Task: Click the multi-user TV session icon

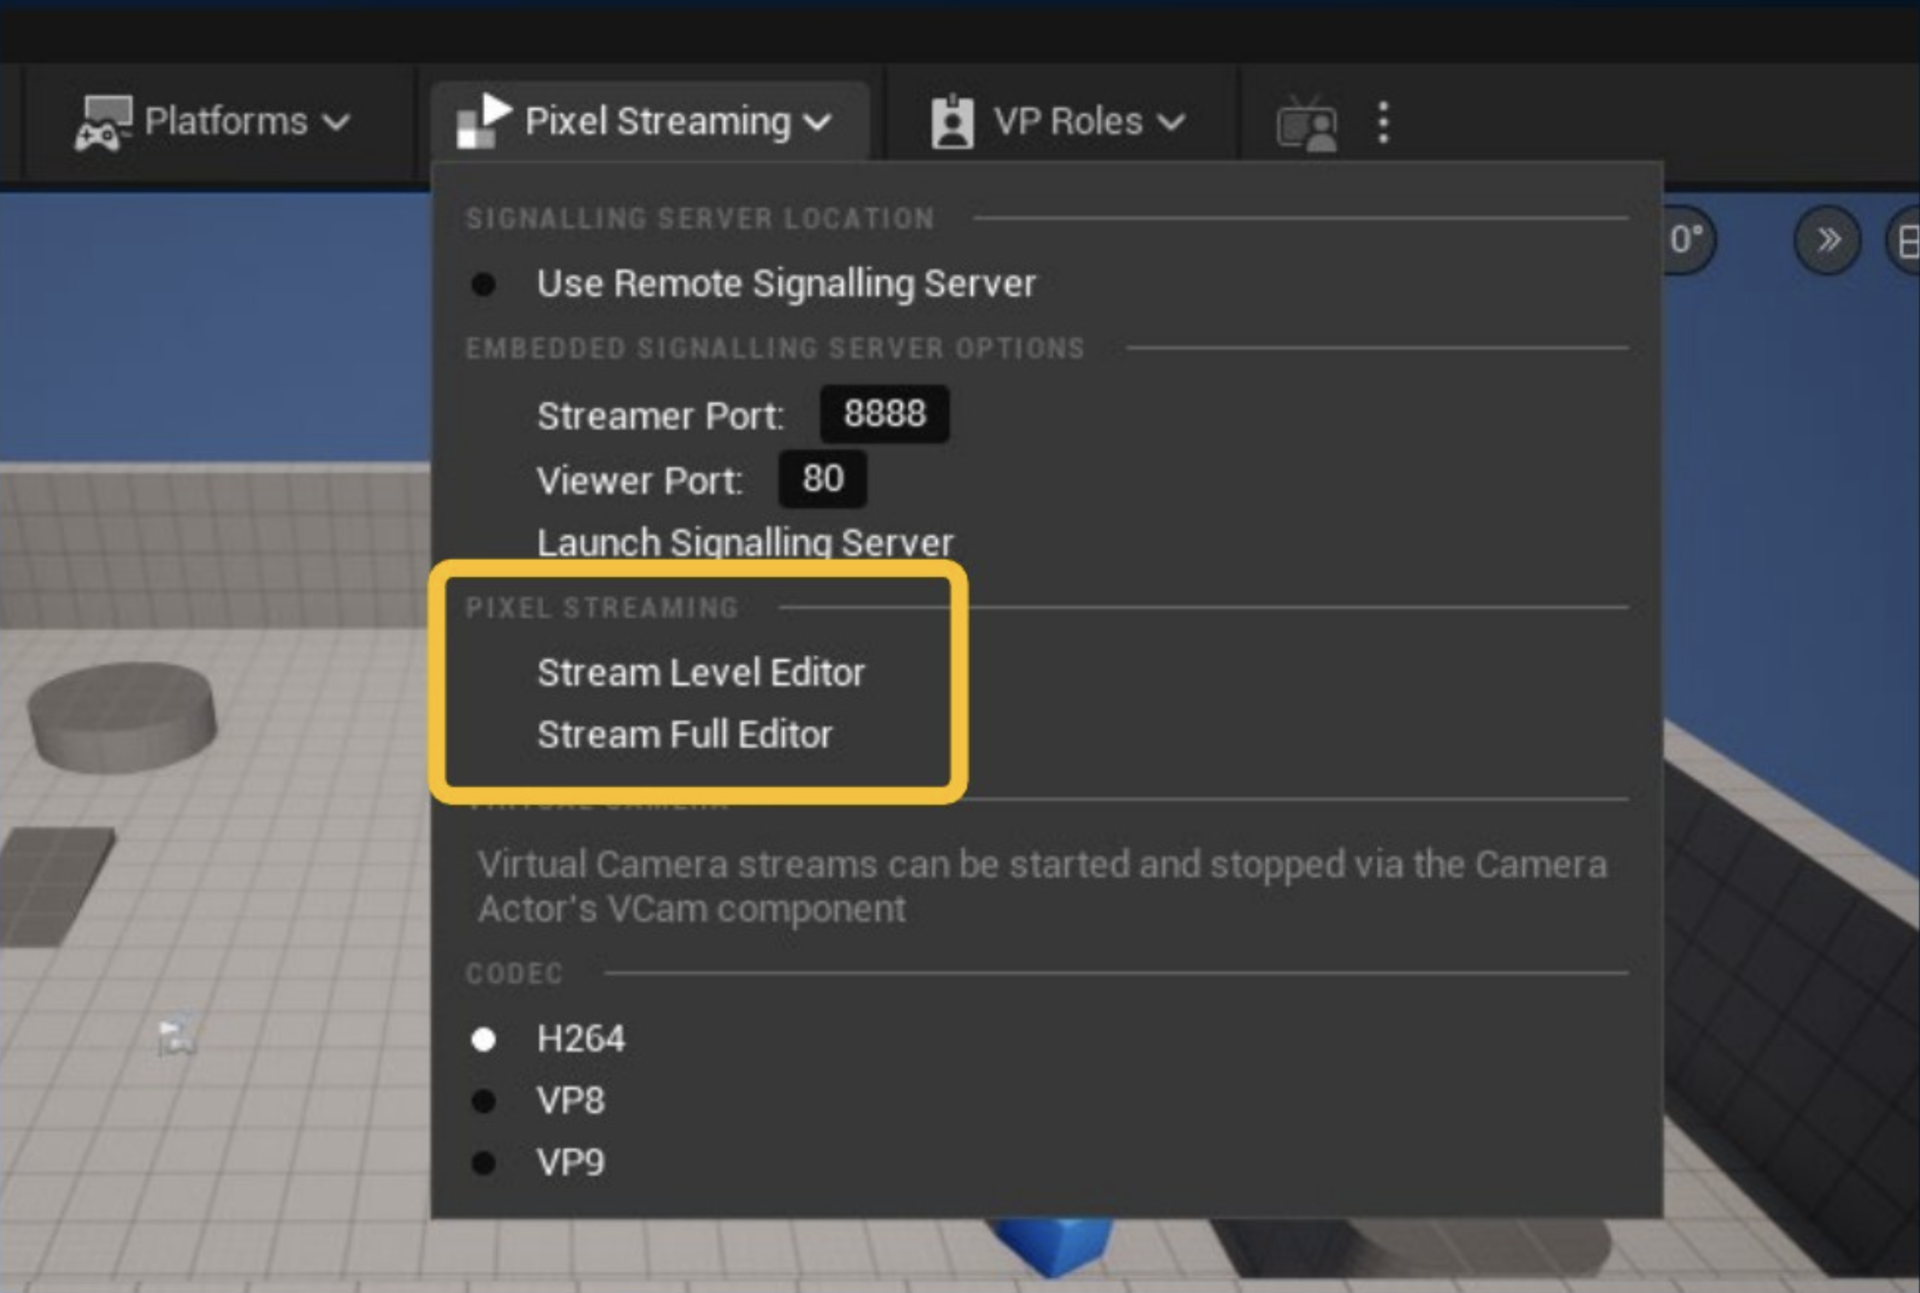Action: tap(1306, 124)
